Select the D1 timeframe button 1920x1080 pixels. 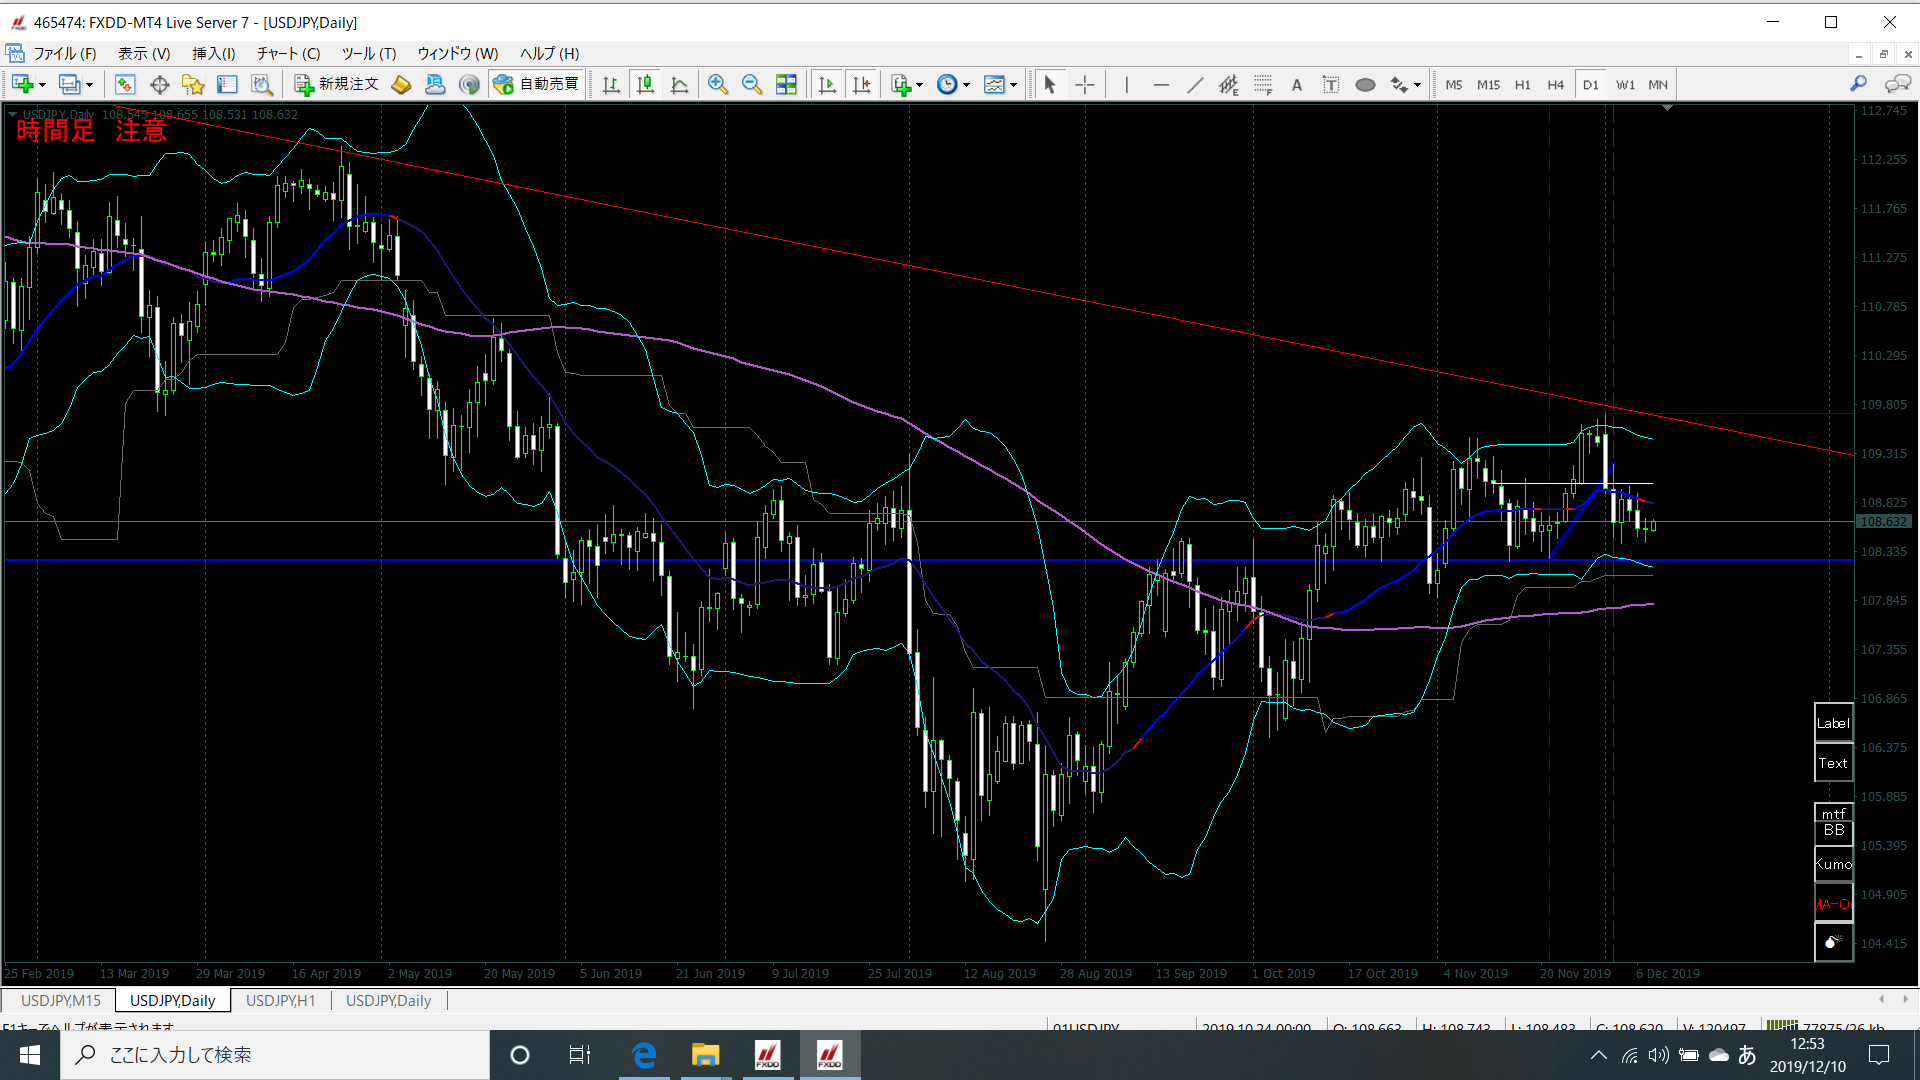tap(1590, 85)
